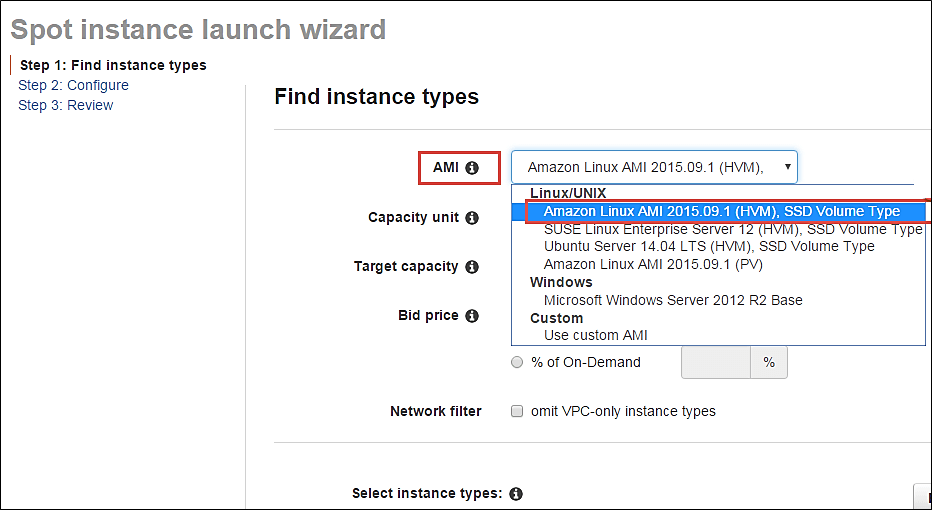The width and height of the screenshot is (932, 510).
Task: Select Step 1: Find instance types
Action: pos(113,65)
